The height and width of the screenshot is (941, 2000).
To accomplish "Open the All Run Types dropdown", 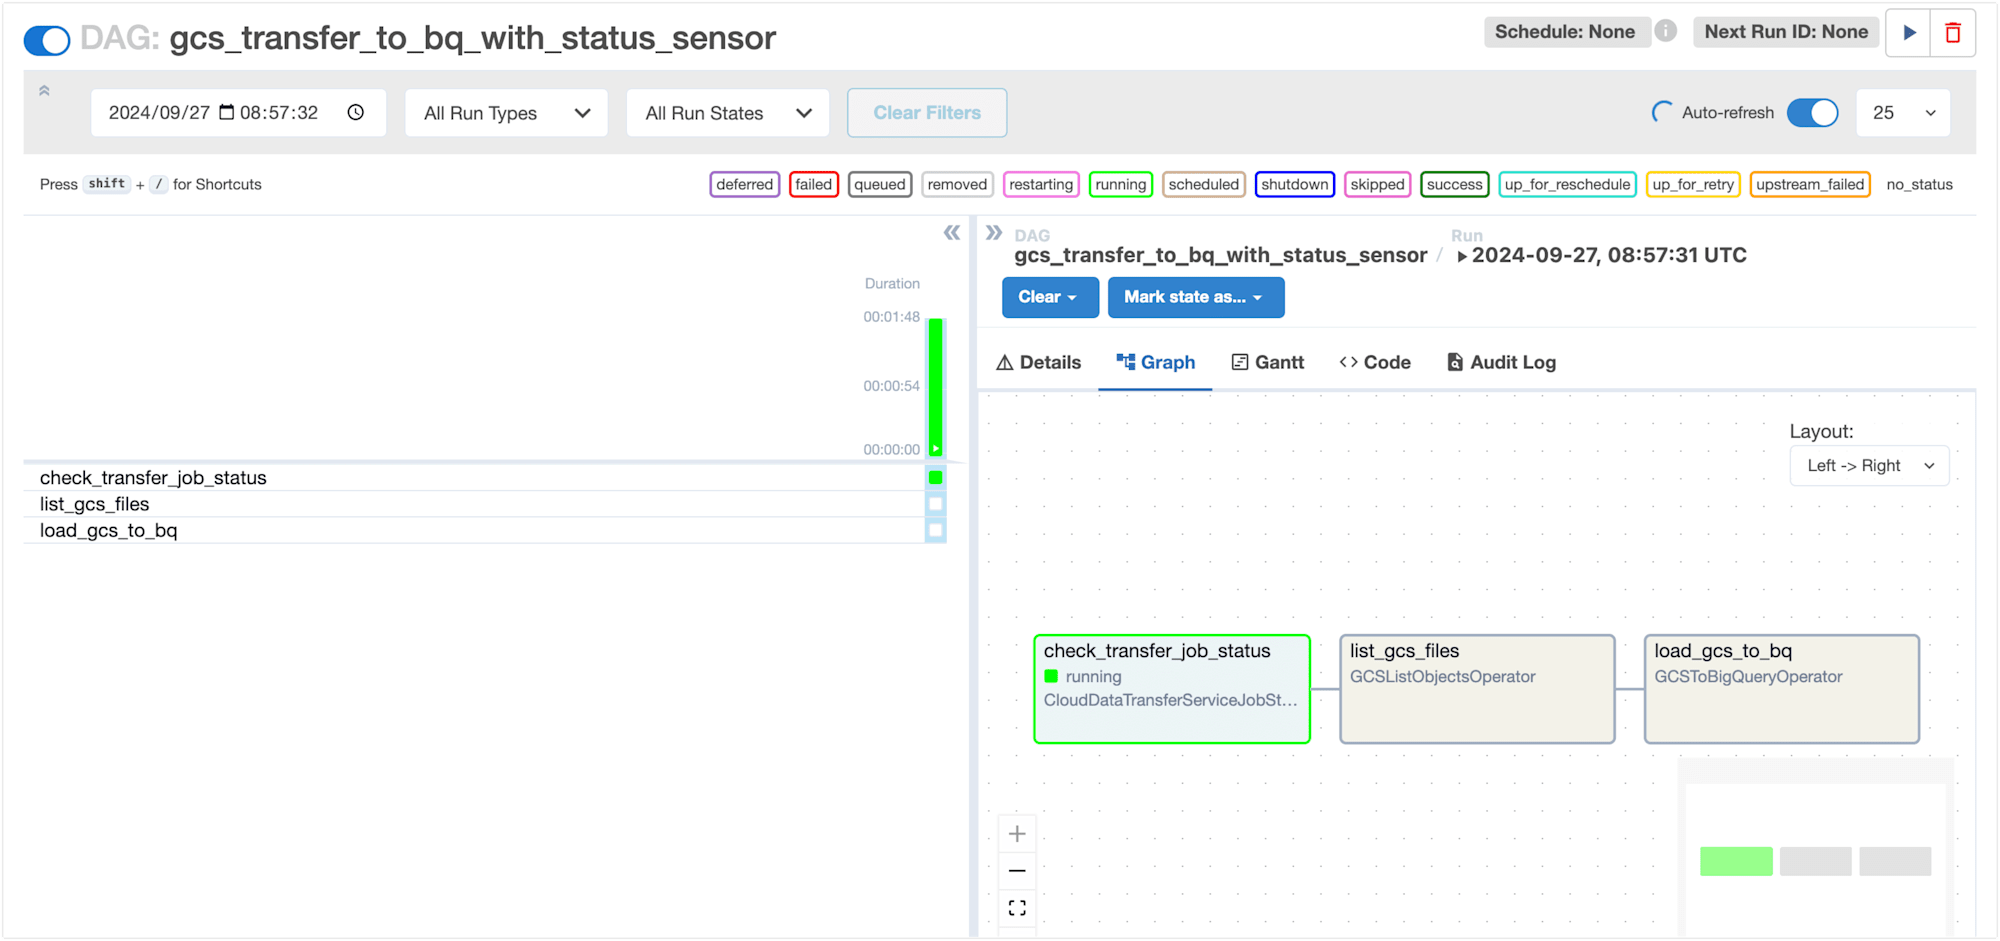I will pyautogui.click(x=506, y=113).
